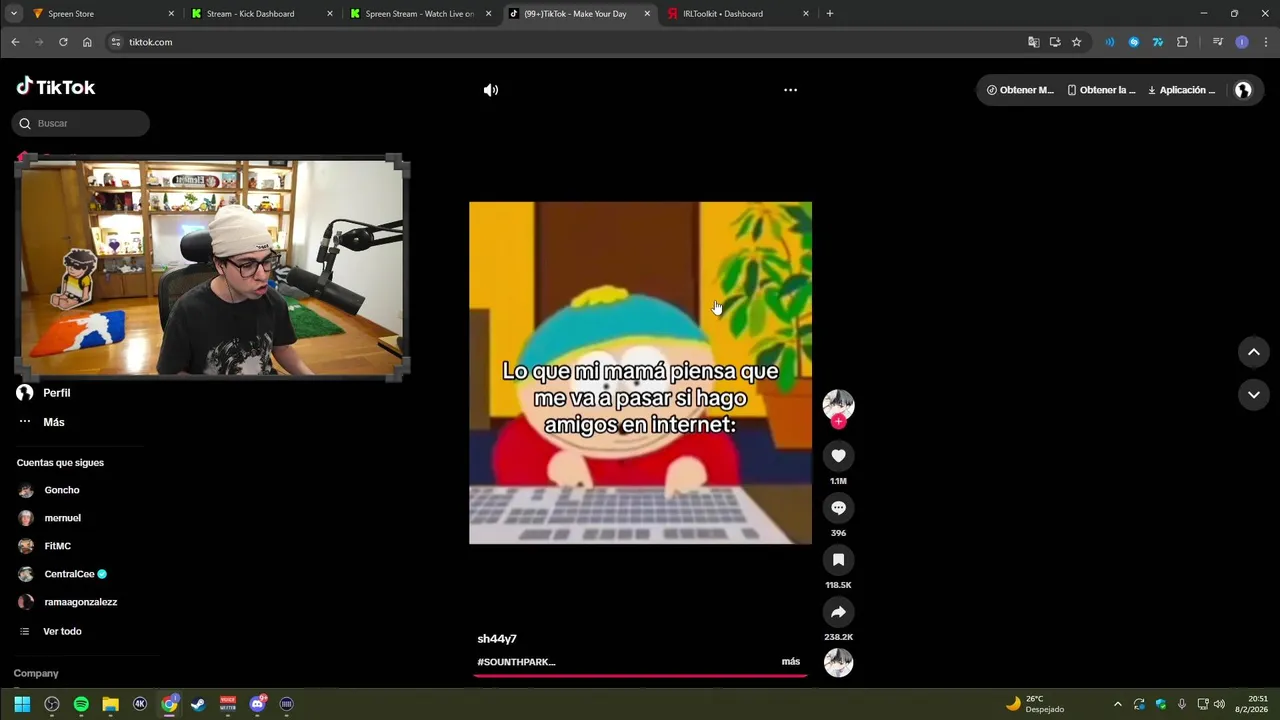The width and height of the screenshot is (1280, 720).
Task: Follow creator with the red plus badge
Action: pos(838,422)
